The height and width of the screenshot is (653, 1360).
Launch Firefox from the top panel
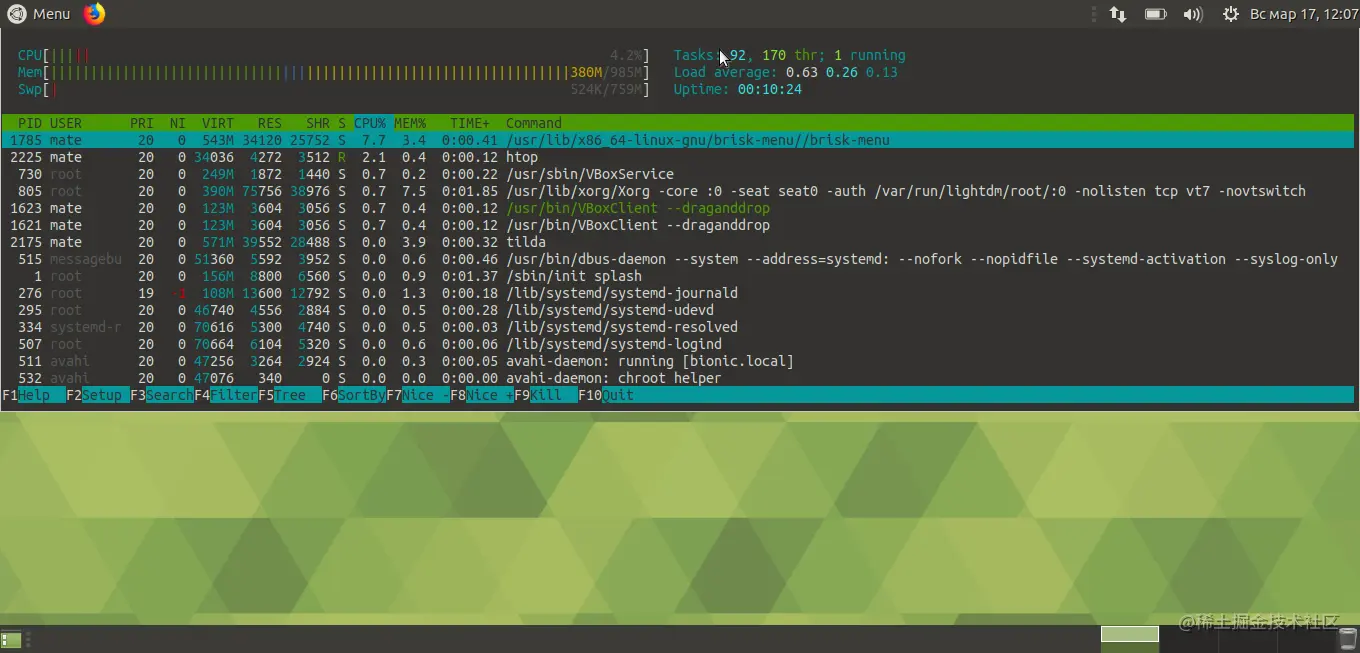[94, 14]
